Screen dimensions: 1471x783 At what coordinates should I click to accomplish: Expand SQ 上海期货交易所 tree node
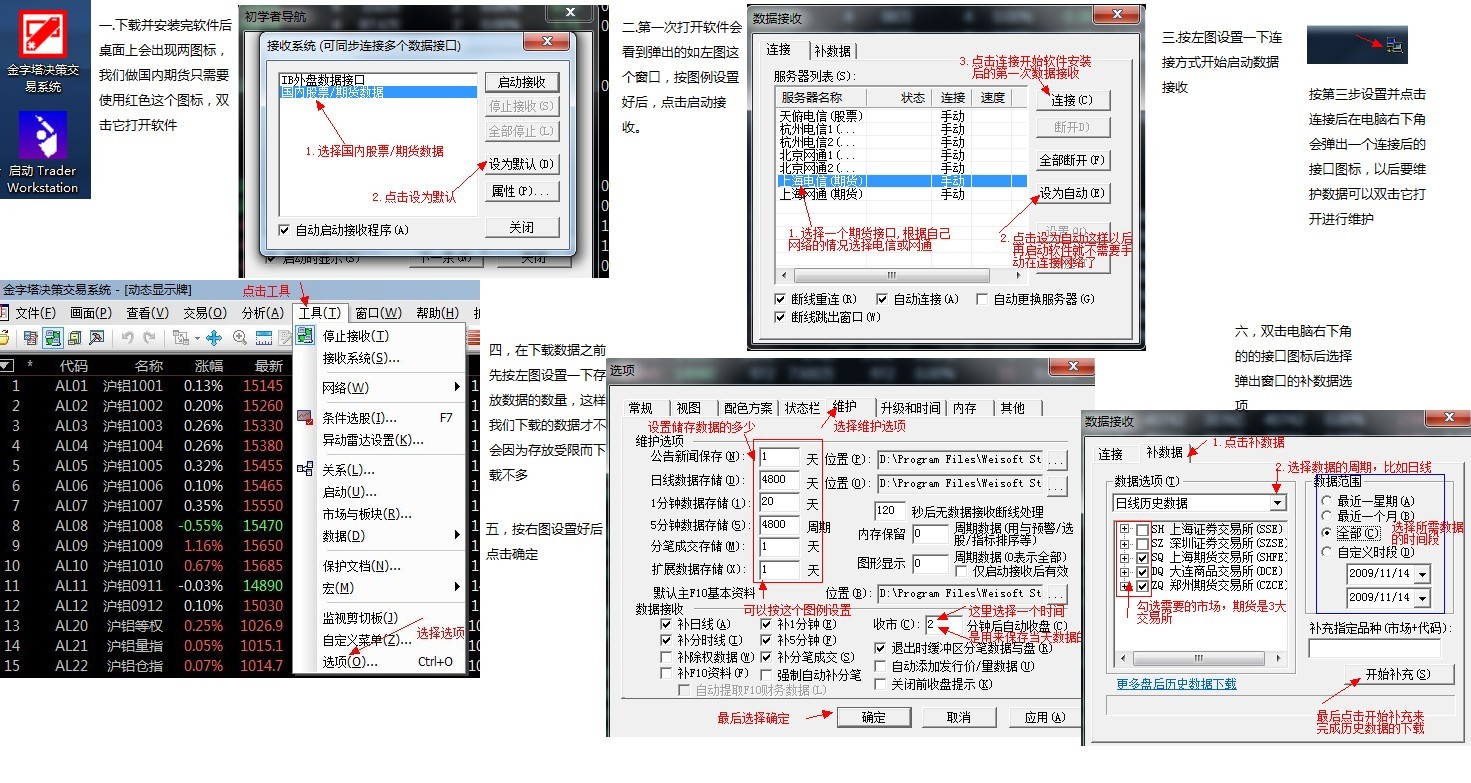(x=1125, y=558)
